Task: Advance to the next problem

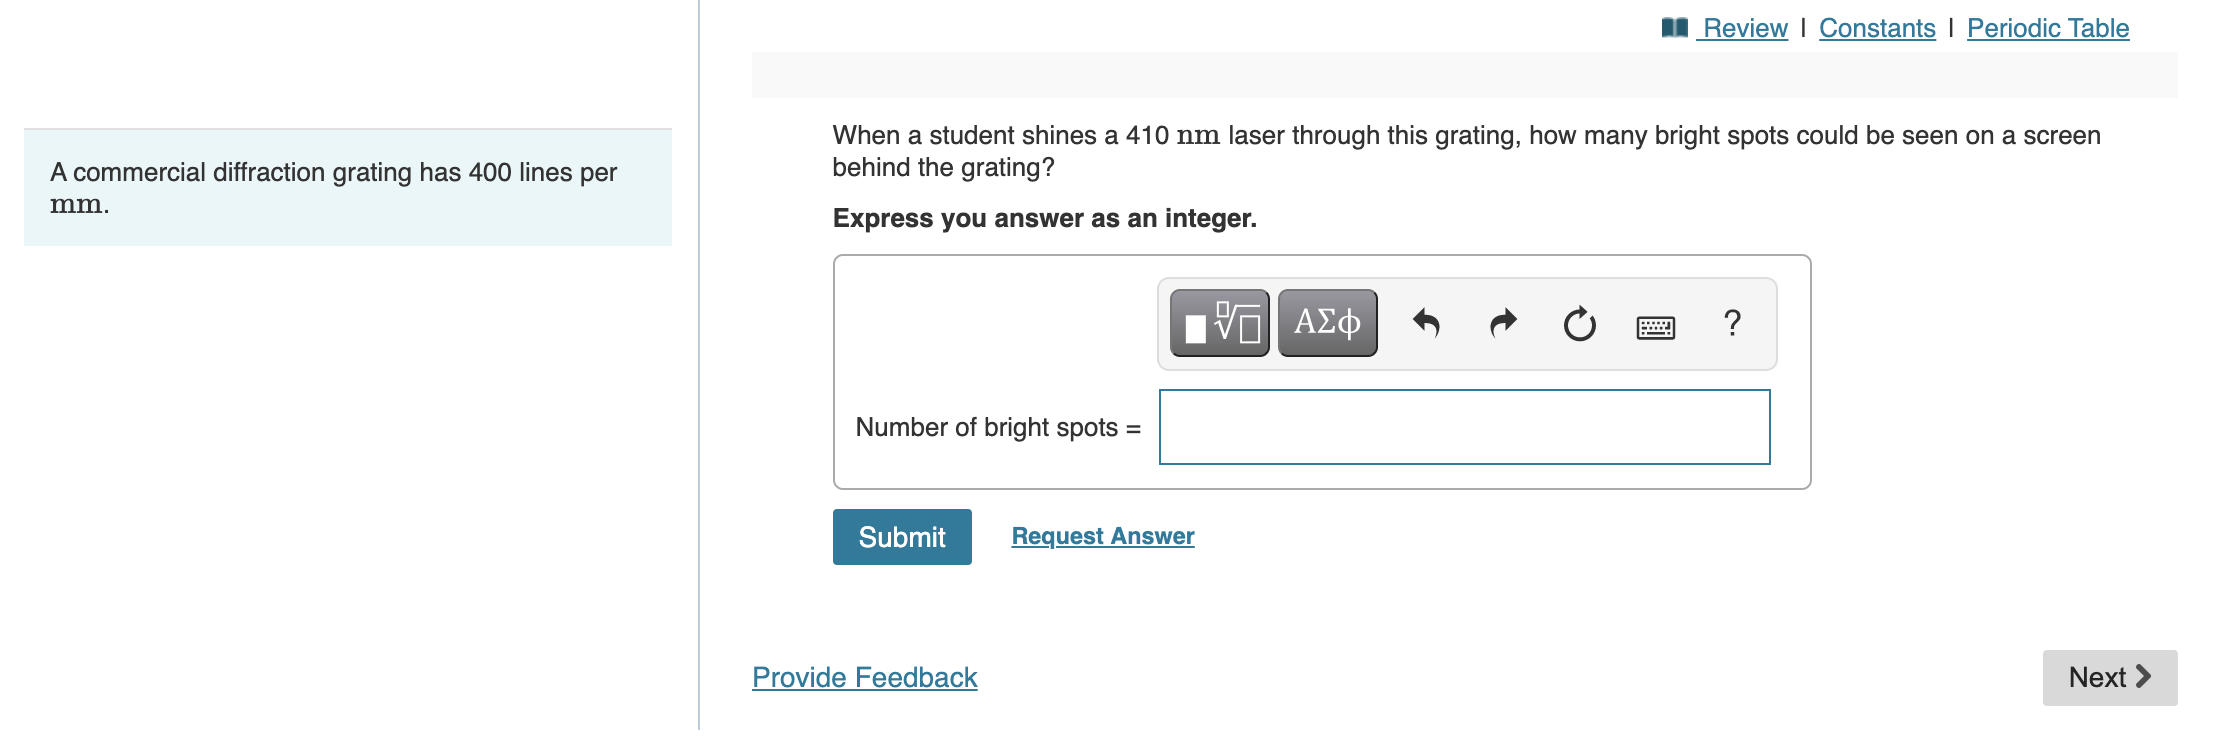Action: [x=2110, y=677]
